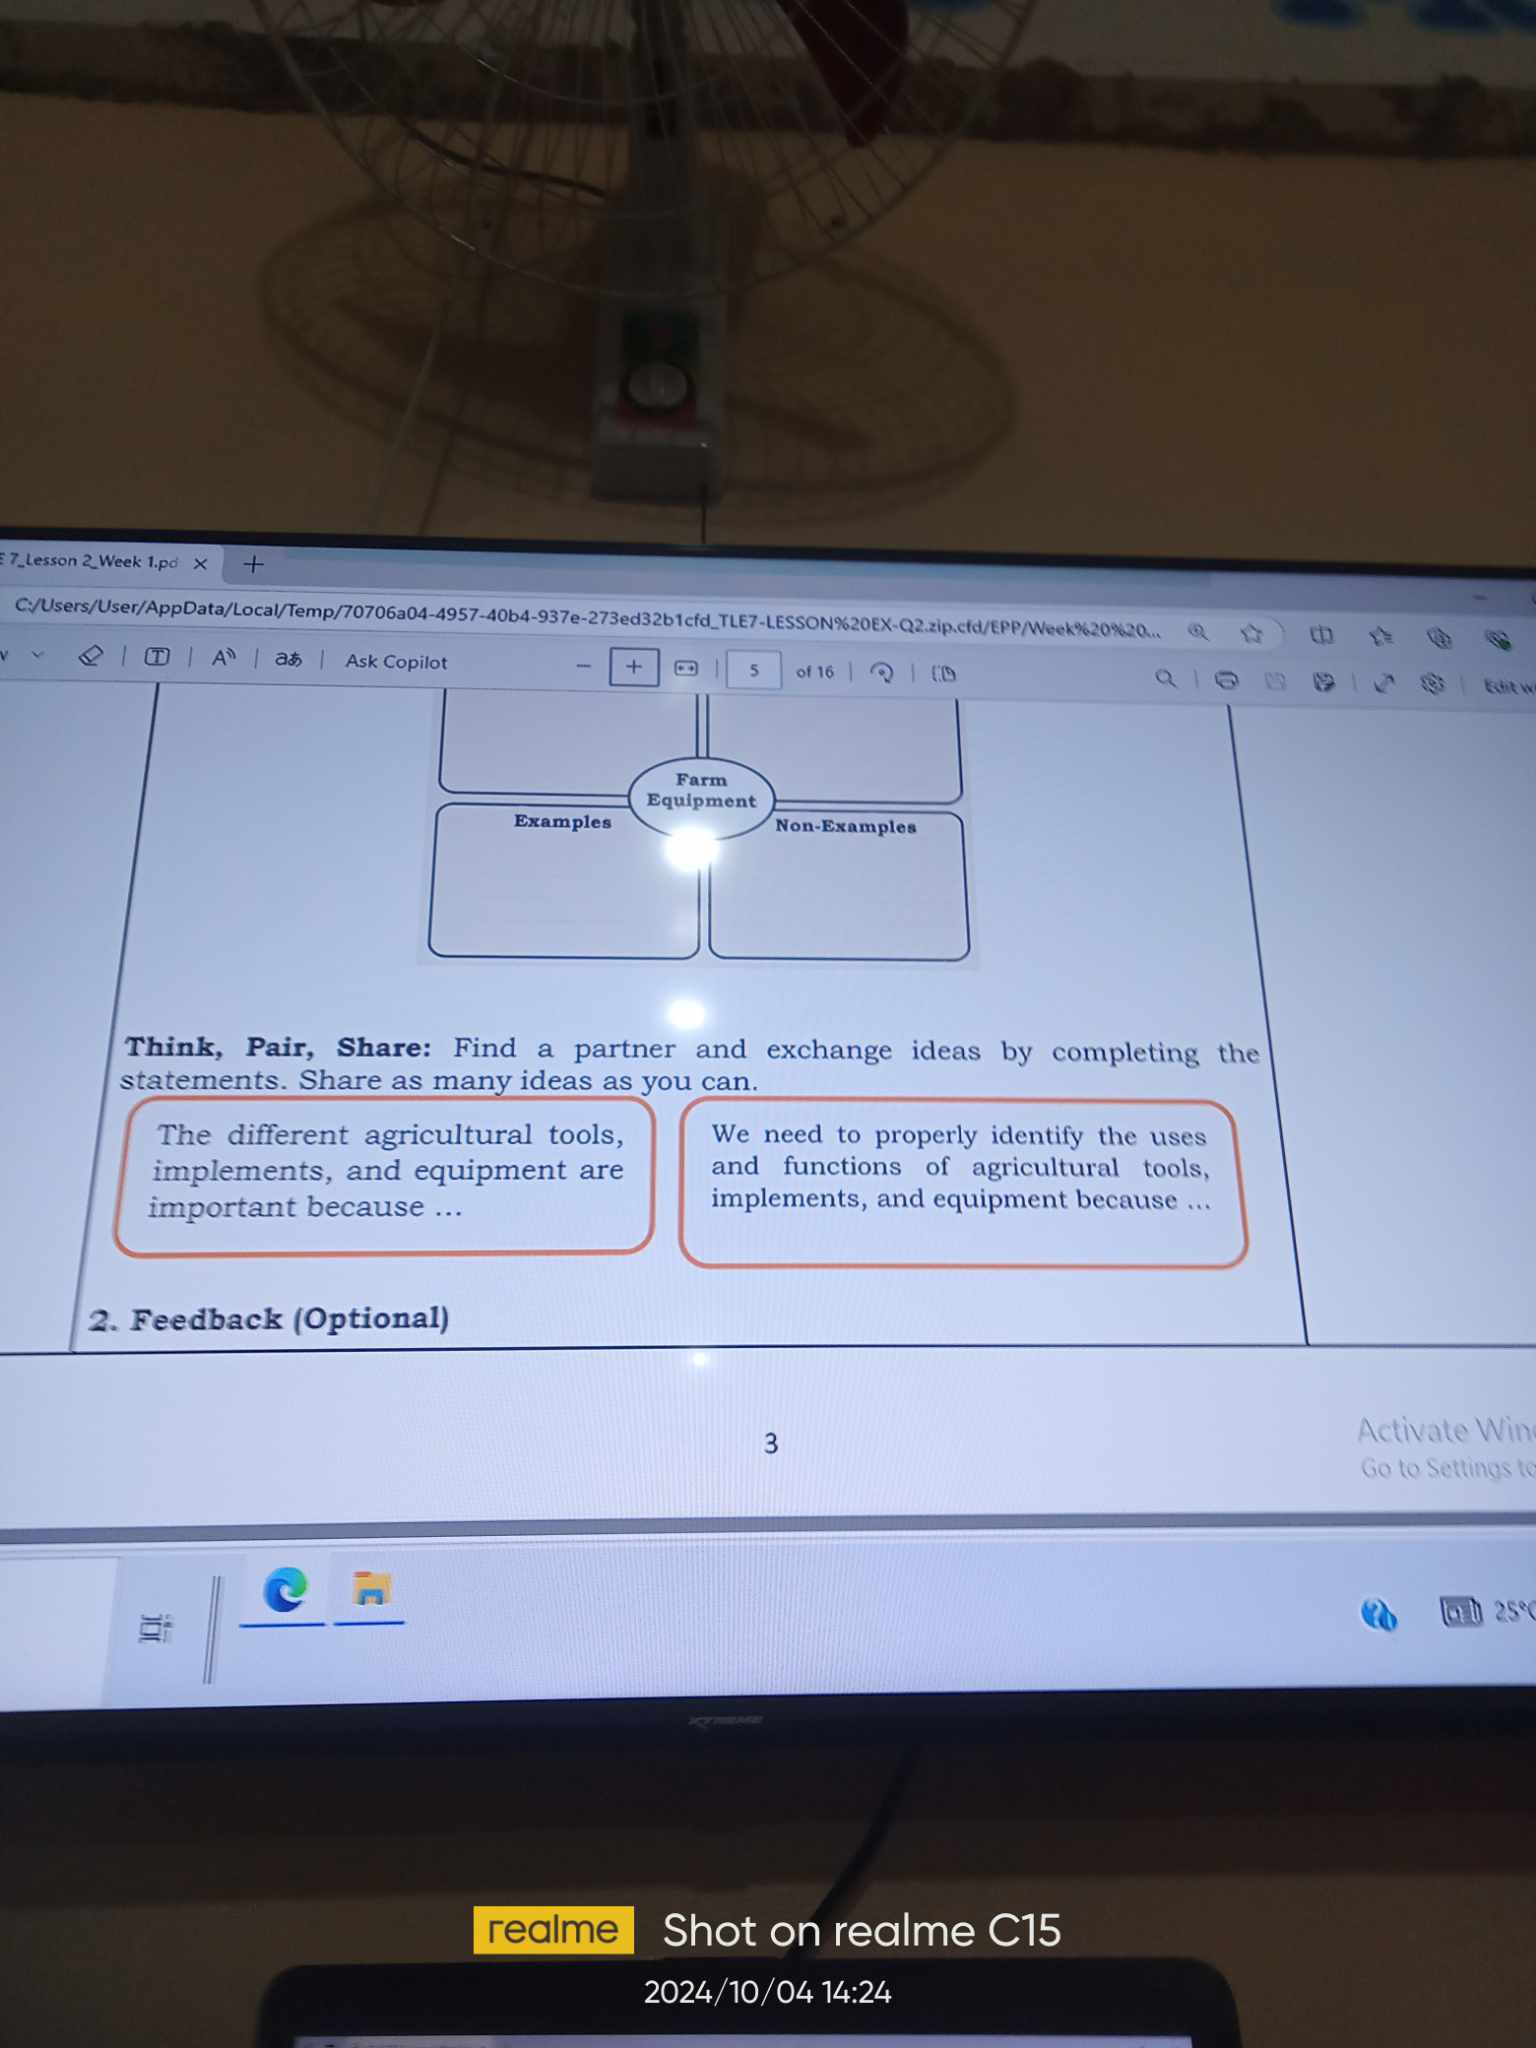This screenshot has height=2048, width=1536.
Task: Zoom out with the minus button
Action: coord(584,666)
